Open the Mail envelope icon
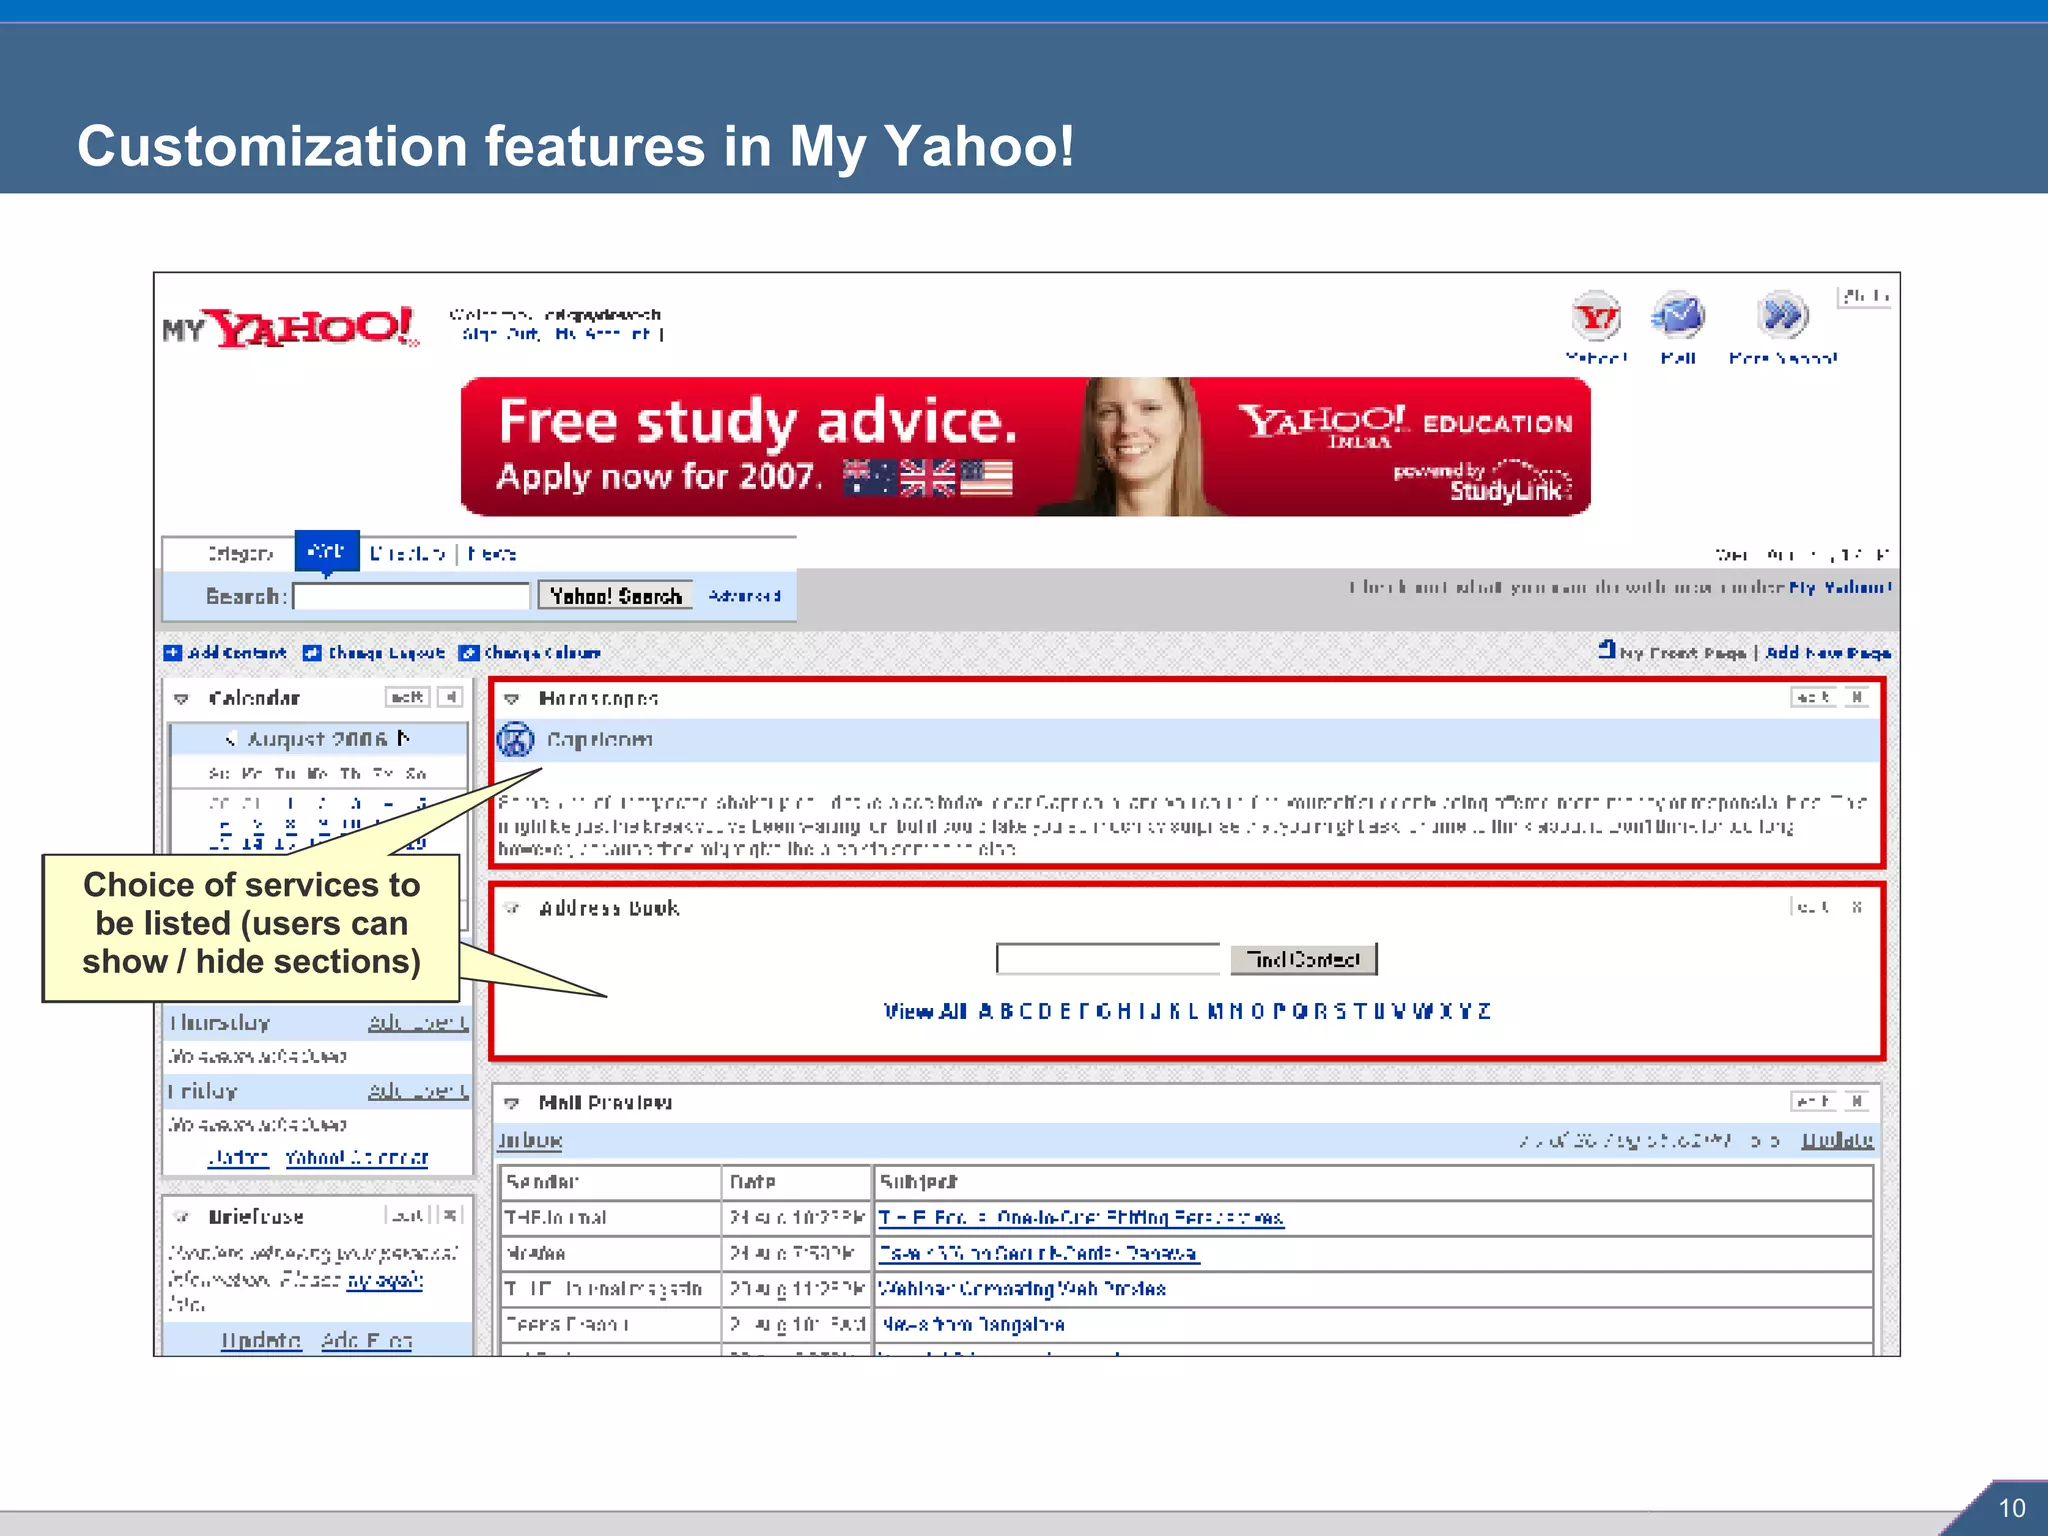 pos(1678,317)
